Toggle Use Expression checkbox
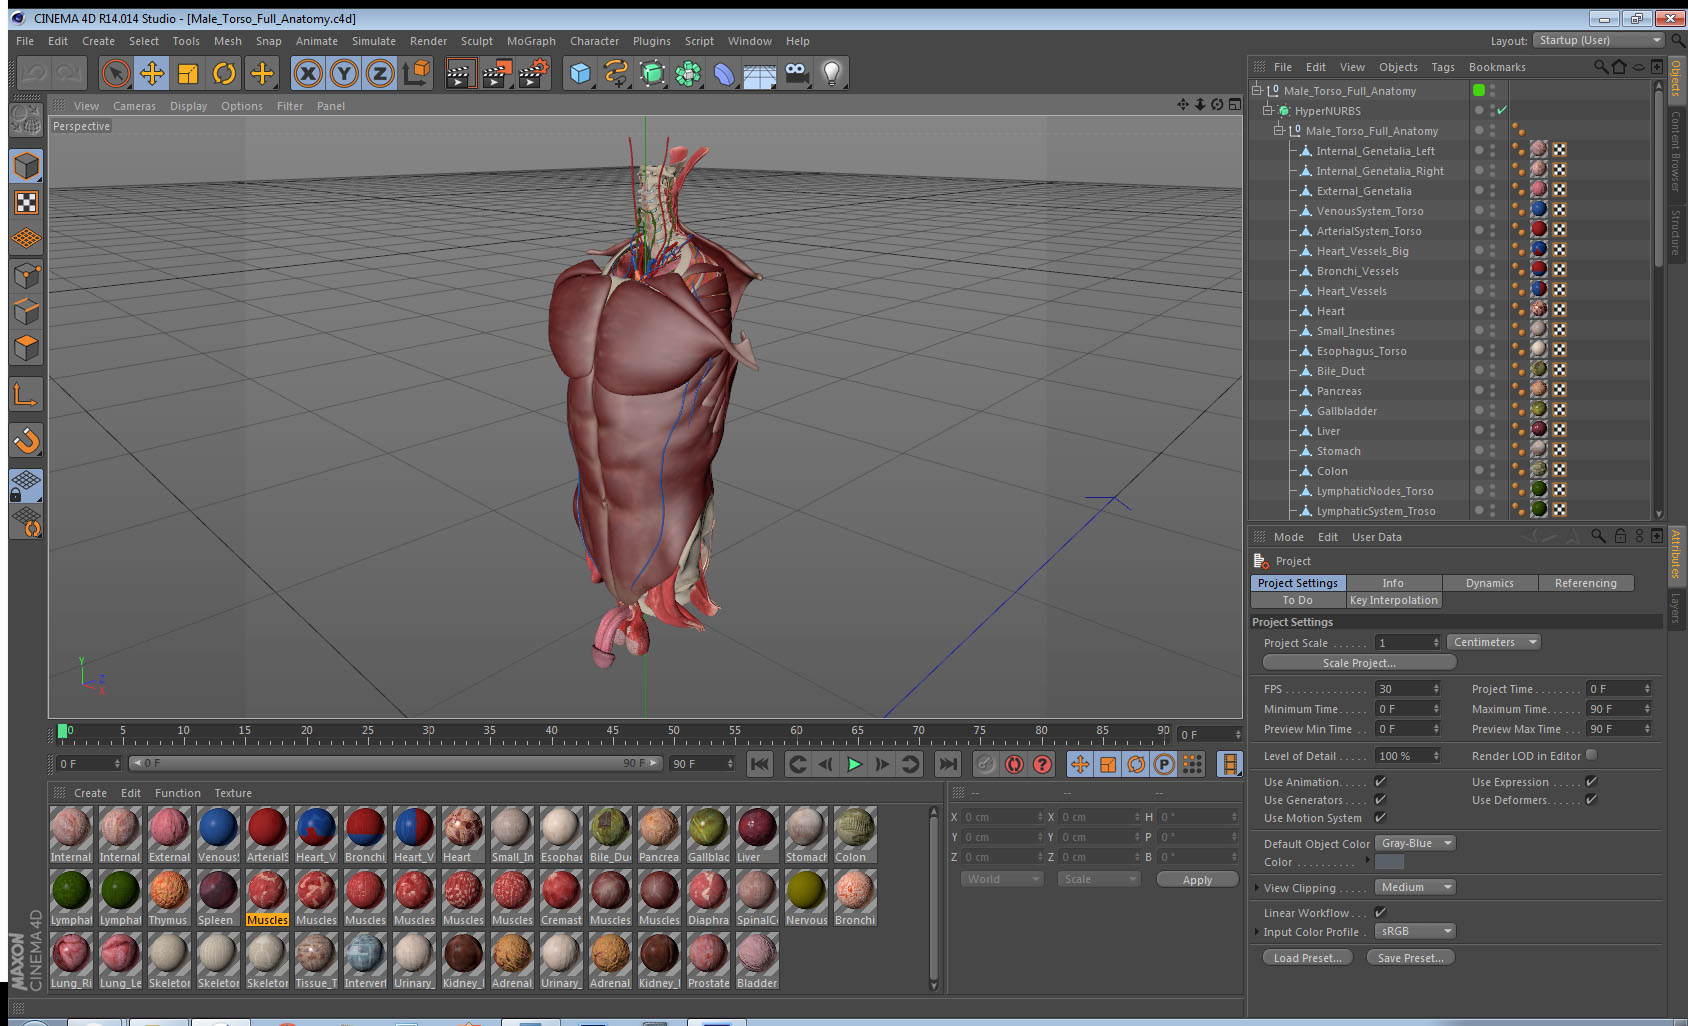The height and width of the screenshot is (1026, 1688). click(1591, 781)
